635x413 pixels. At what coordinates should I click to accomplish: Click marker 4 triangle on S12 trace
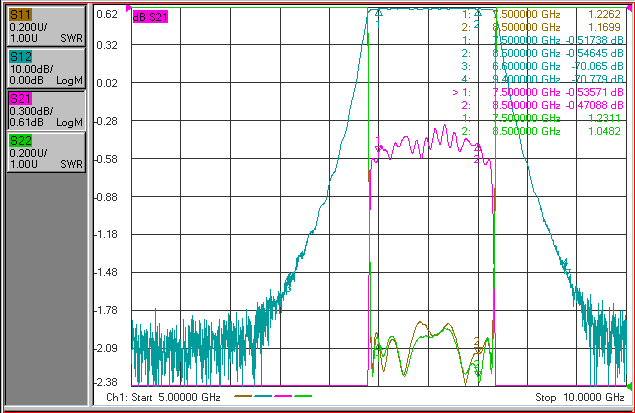pos(567,271)
